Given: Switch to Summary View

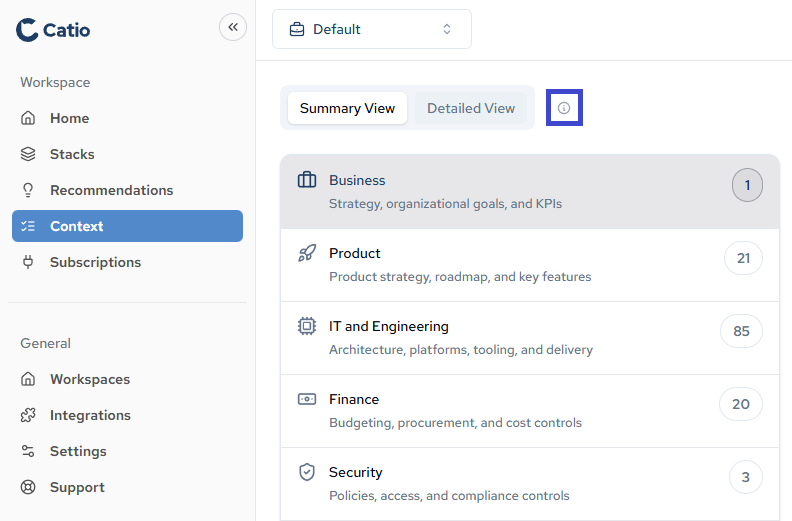Looking at the screenshot, I should [x=347, y=108].
